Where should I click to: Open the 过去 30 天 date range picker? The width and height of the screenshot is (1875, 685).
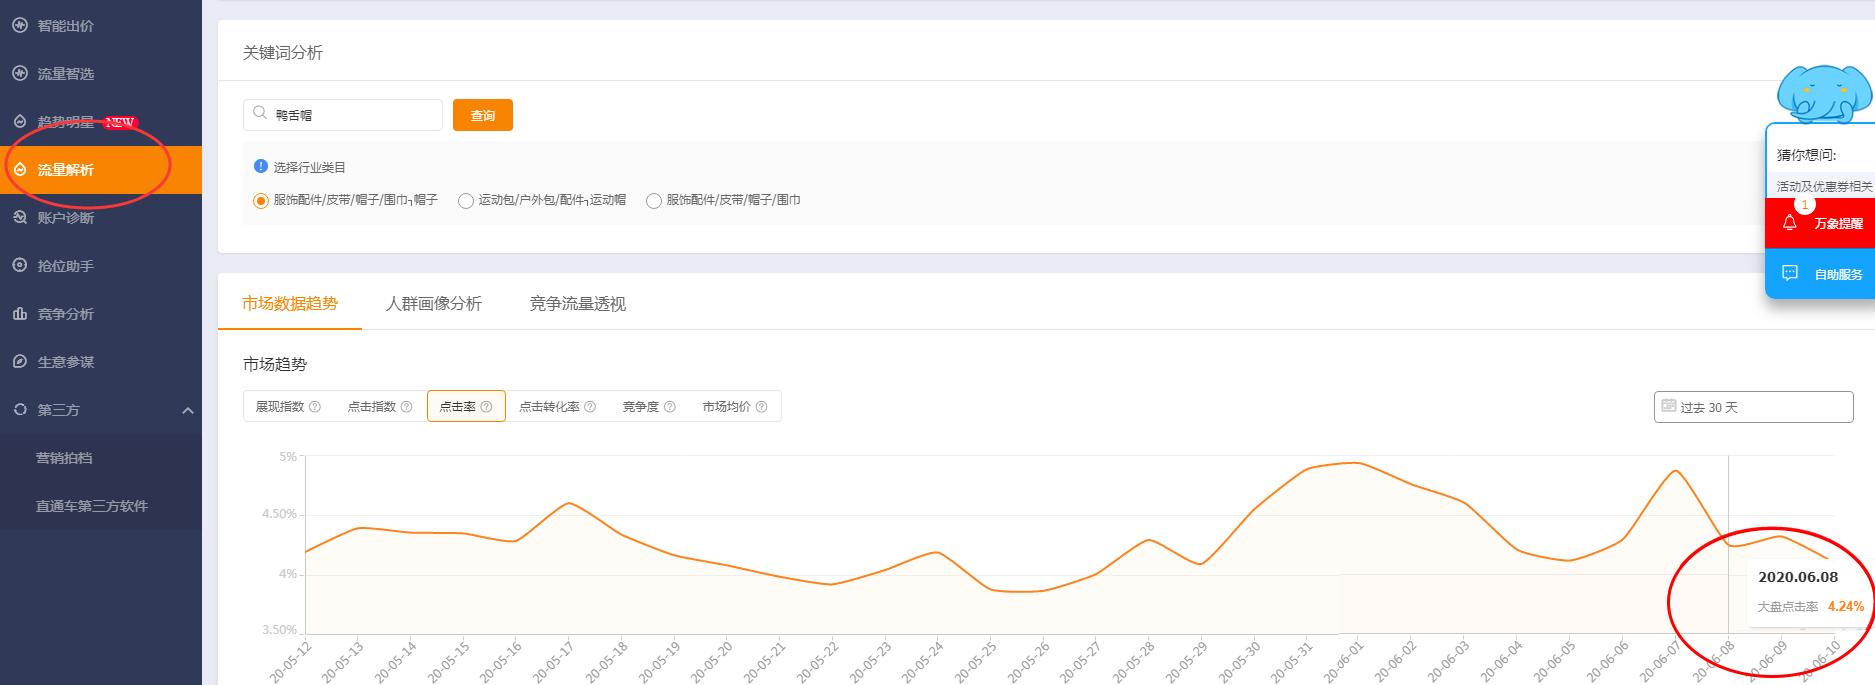tap(1753, 407)
